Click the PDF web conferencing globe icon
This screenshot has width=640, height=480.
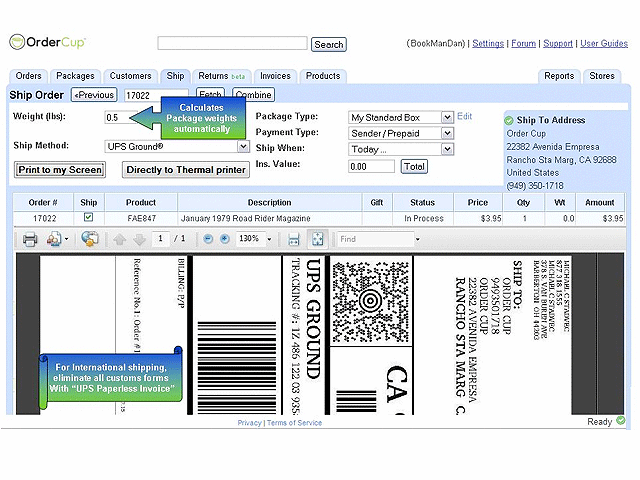pos(90,239)
